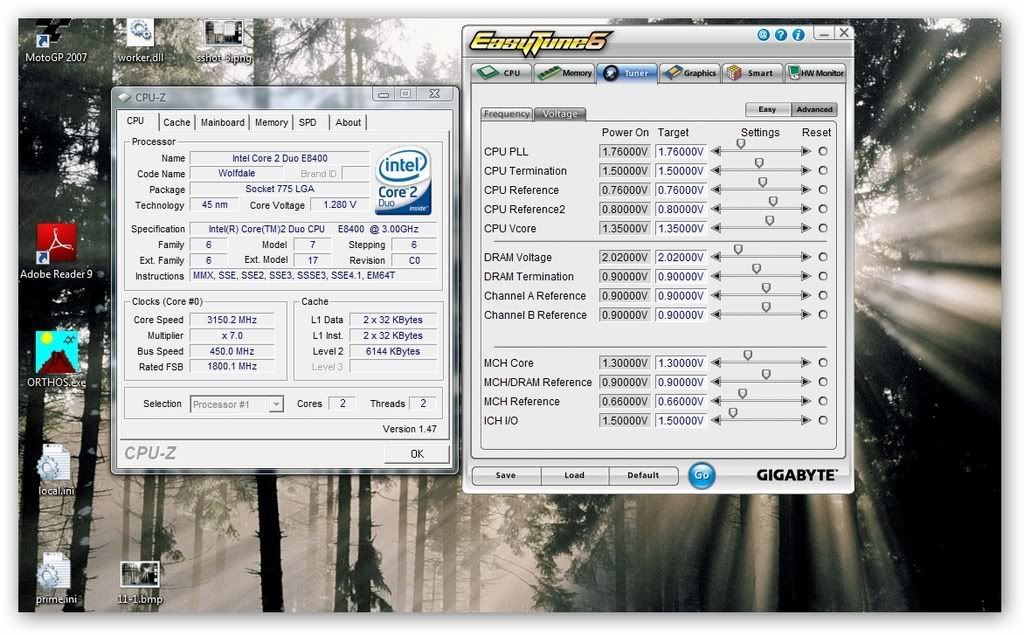Screen dimensions: 1024x635
Task: Decrease CPU Reference with left arrow
Action: click(x=716, y=189)
